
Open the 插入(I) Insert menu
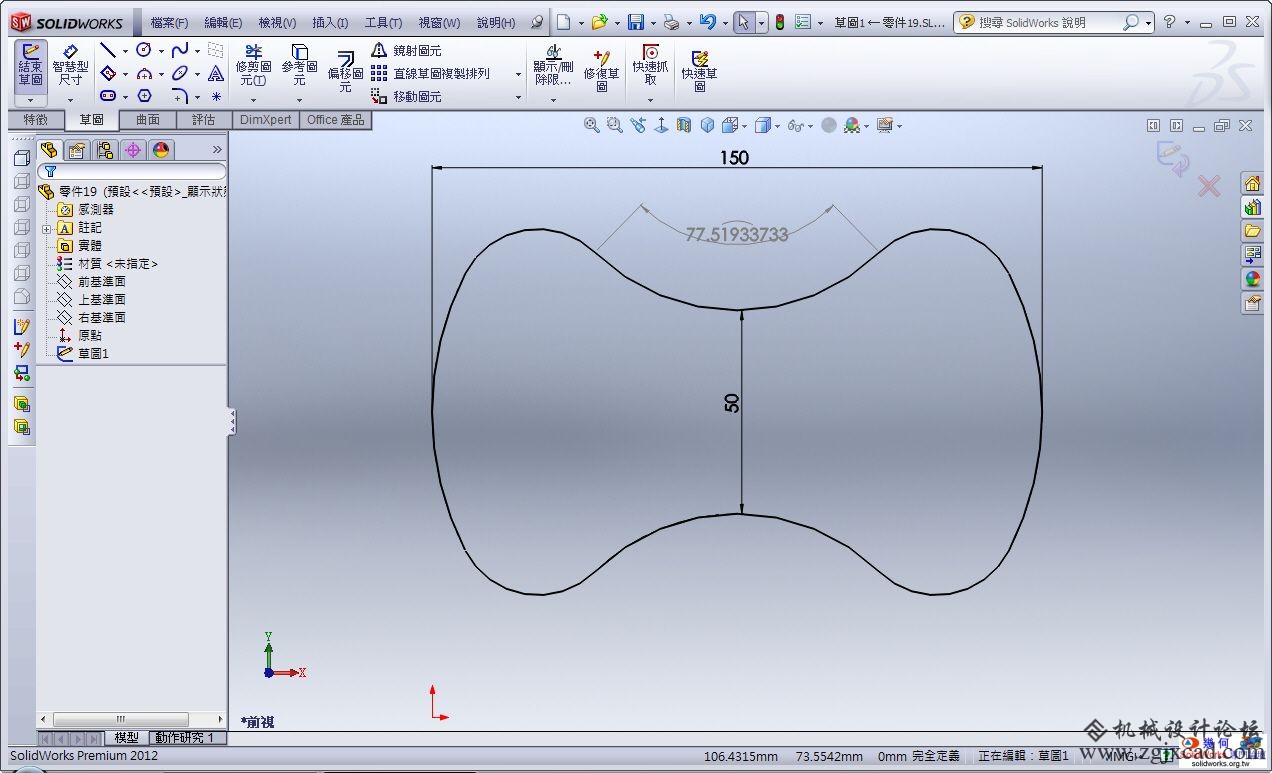coord(330,22)
